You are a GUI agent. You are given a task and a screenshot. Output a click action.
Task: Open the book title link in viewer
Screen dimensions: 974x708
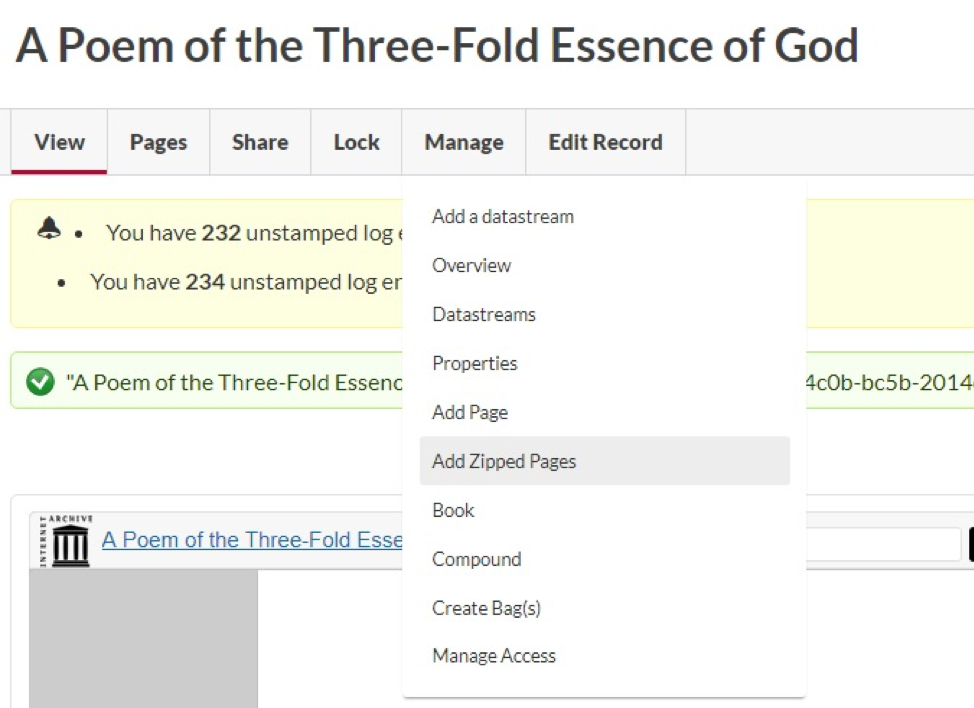pos(252,540)
